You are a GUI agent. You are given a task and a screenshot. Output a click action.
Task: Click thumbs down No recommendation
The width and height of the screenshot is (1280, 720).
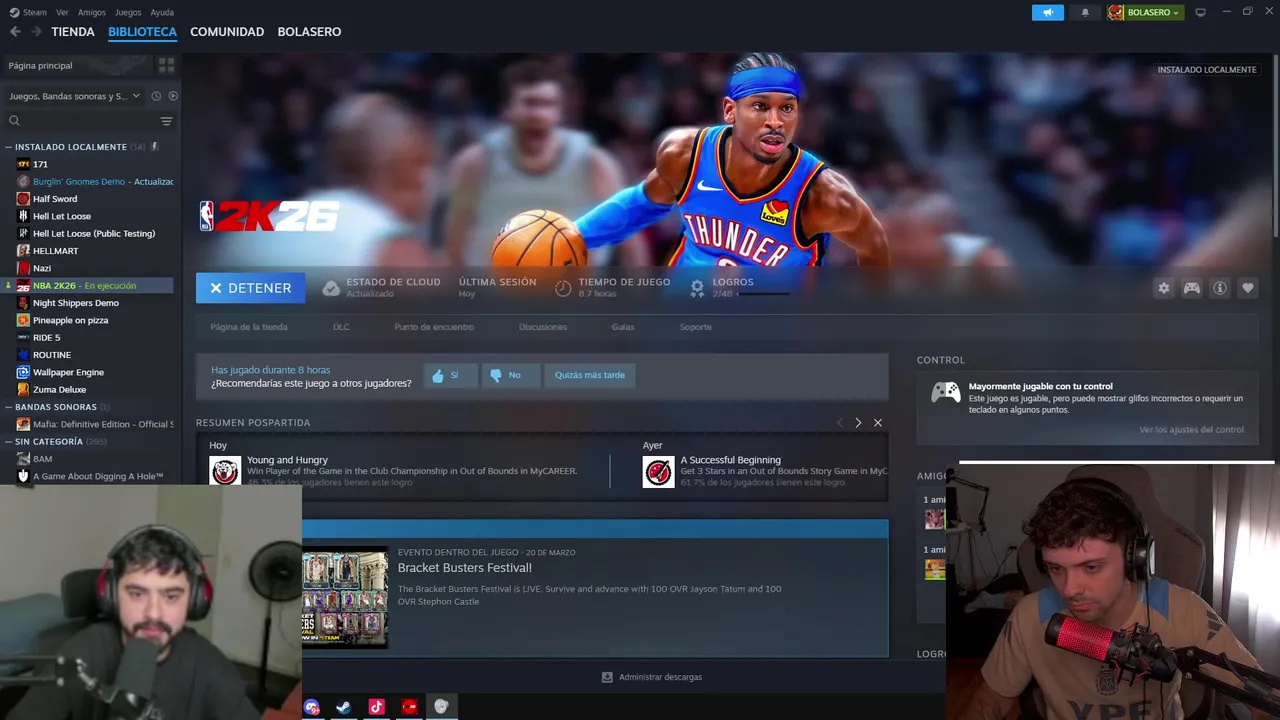[510, 375]
